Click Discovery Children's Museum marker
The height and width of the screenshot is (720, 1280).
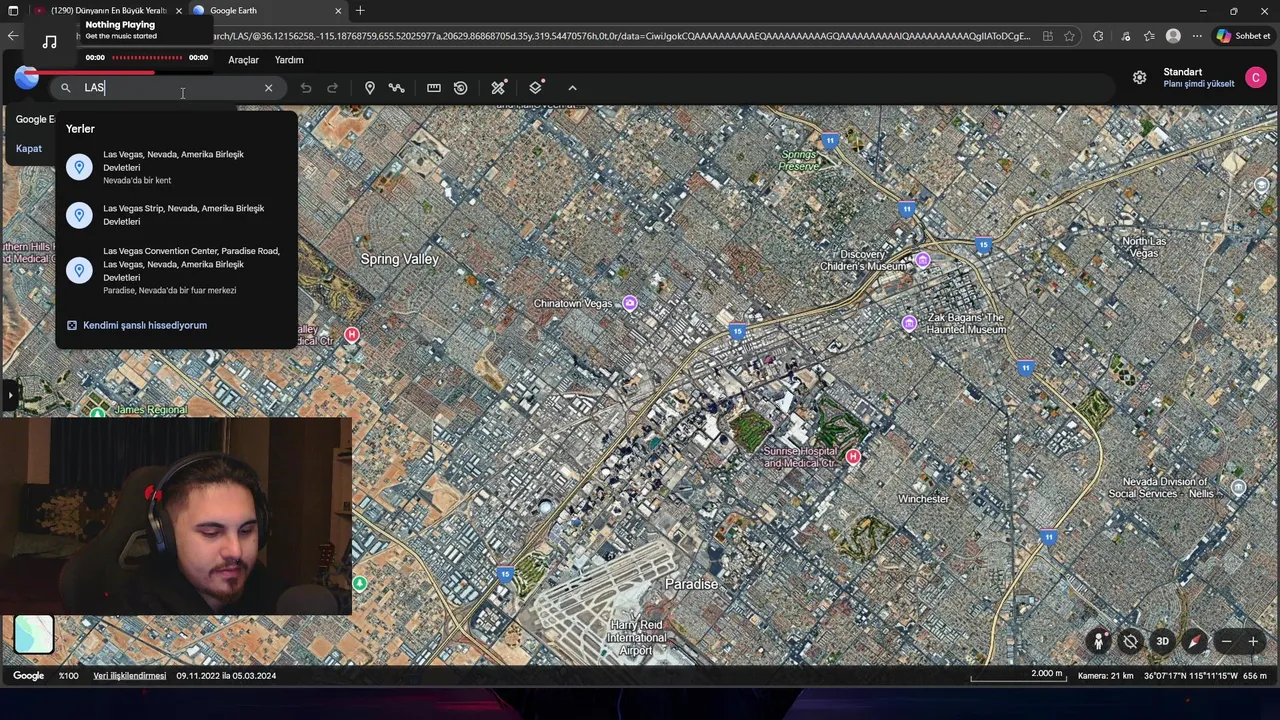point(923,260)
